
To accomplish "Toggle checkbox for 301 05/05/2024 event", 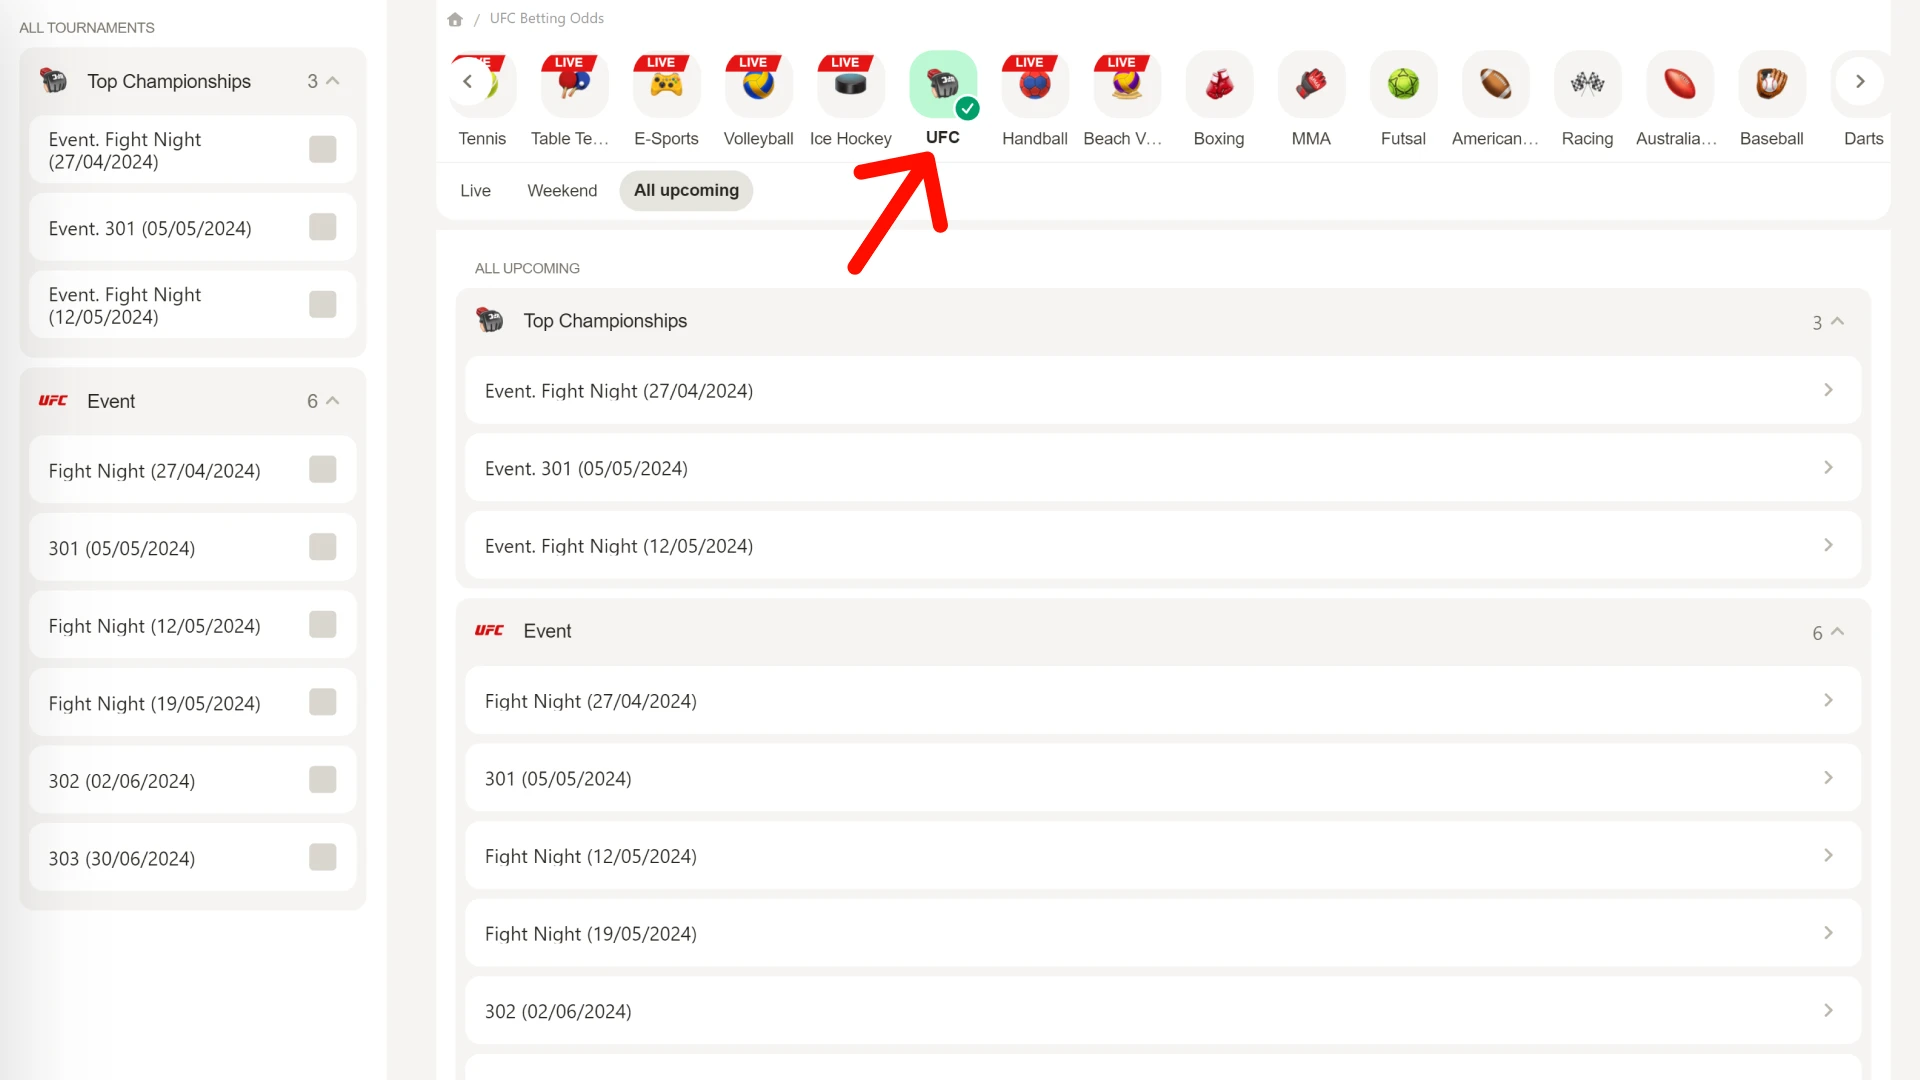I will click(x=323, y=547).
